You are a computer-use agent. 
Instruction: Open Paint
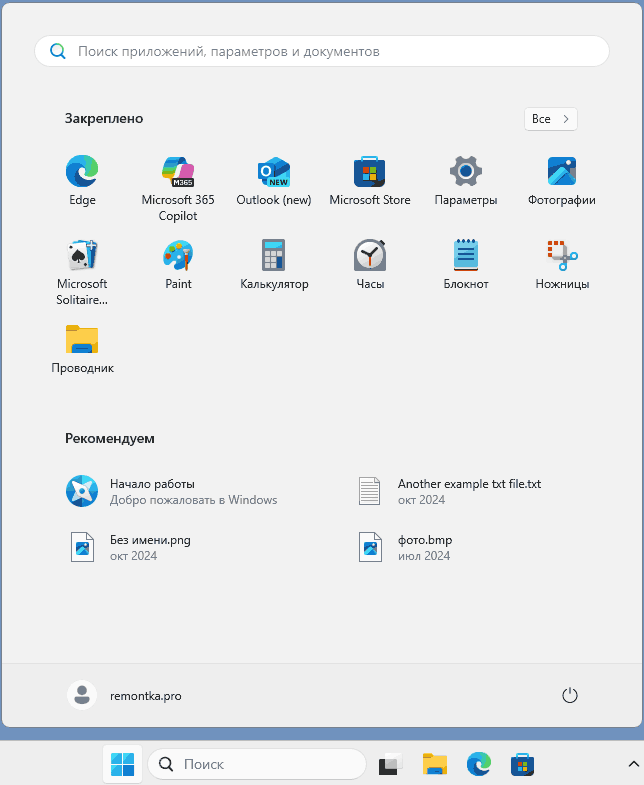coord(178,265)
